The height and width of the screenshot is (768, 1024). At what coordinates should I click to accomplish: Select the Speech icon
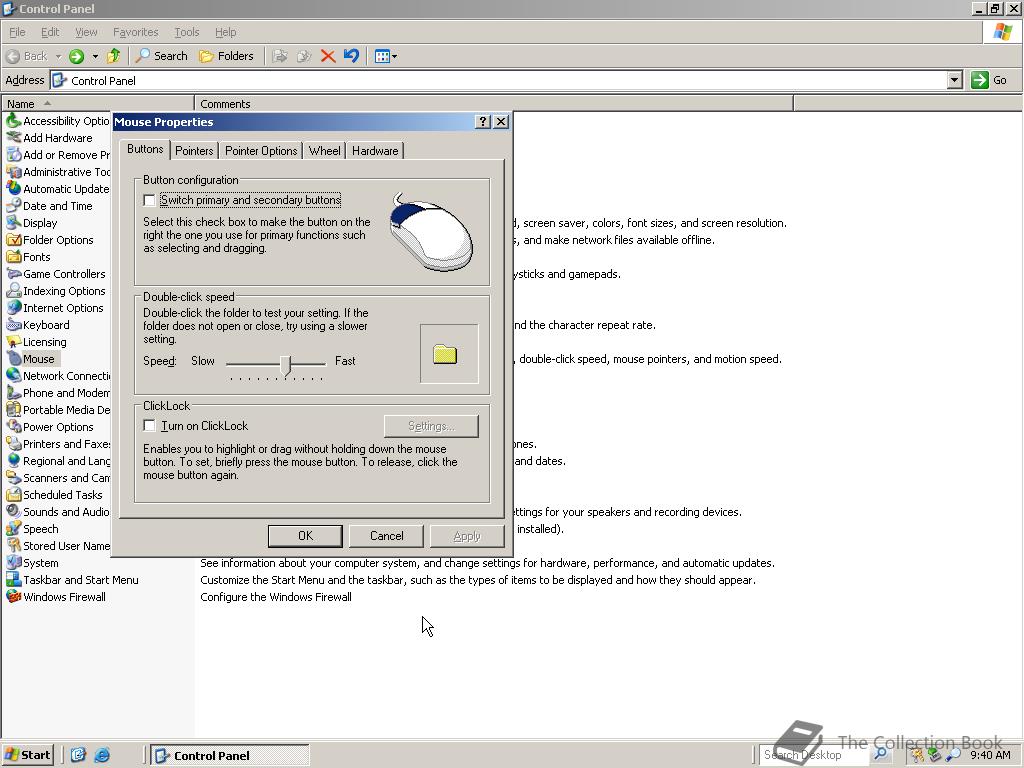(14, 528)
